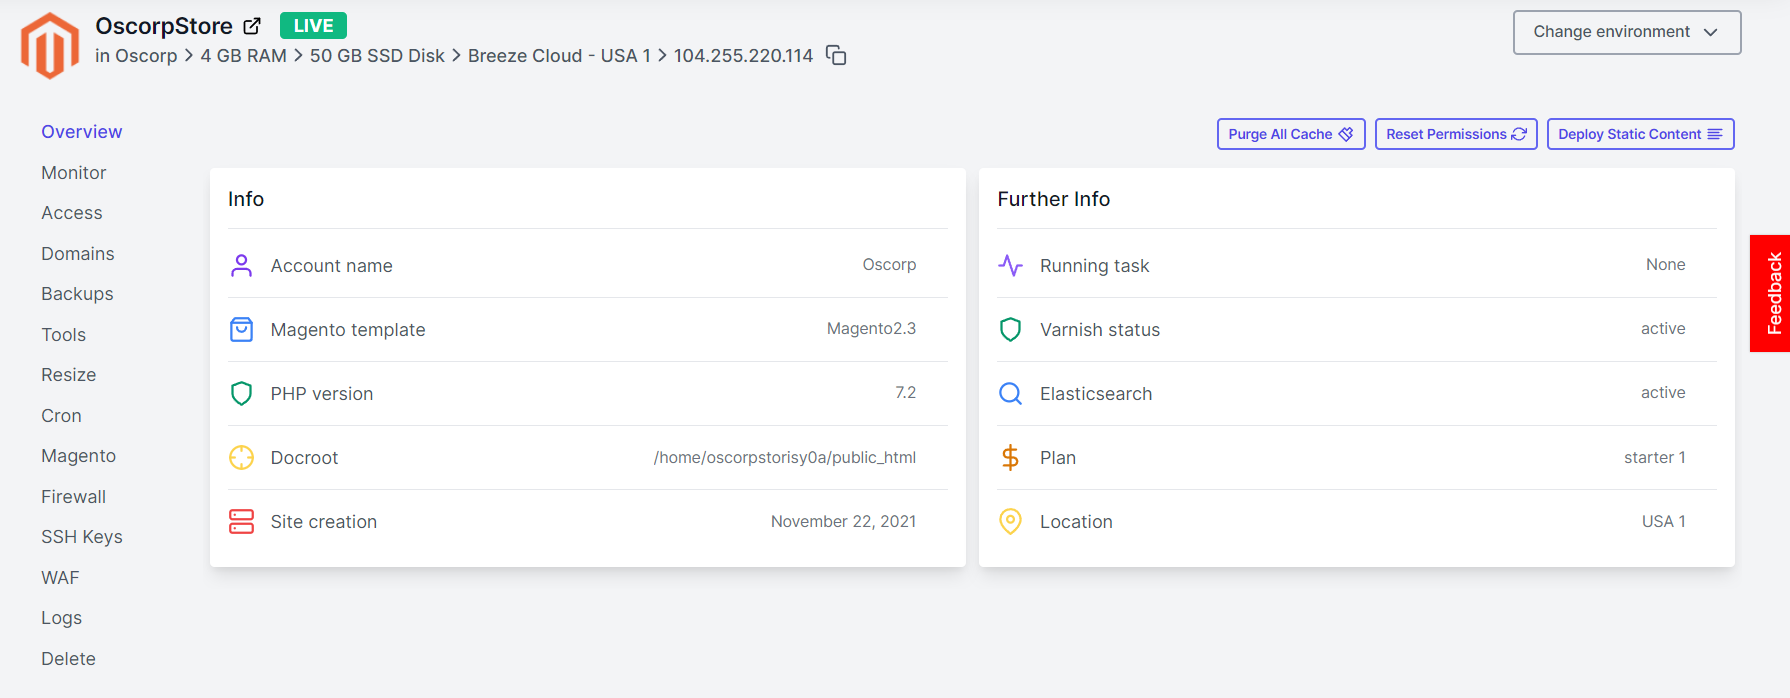Select Overview in the sidebar
1790x698 pixels.
coord(82,132)
